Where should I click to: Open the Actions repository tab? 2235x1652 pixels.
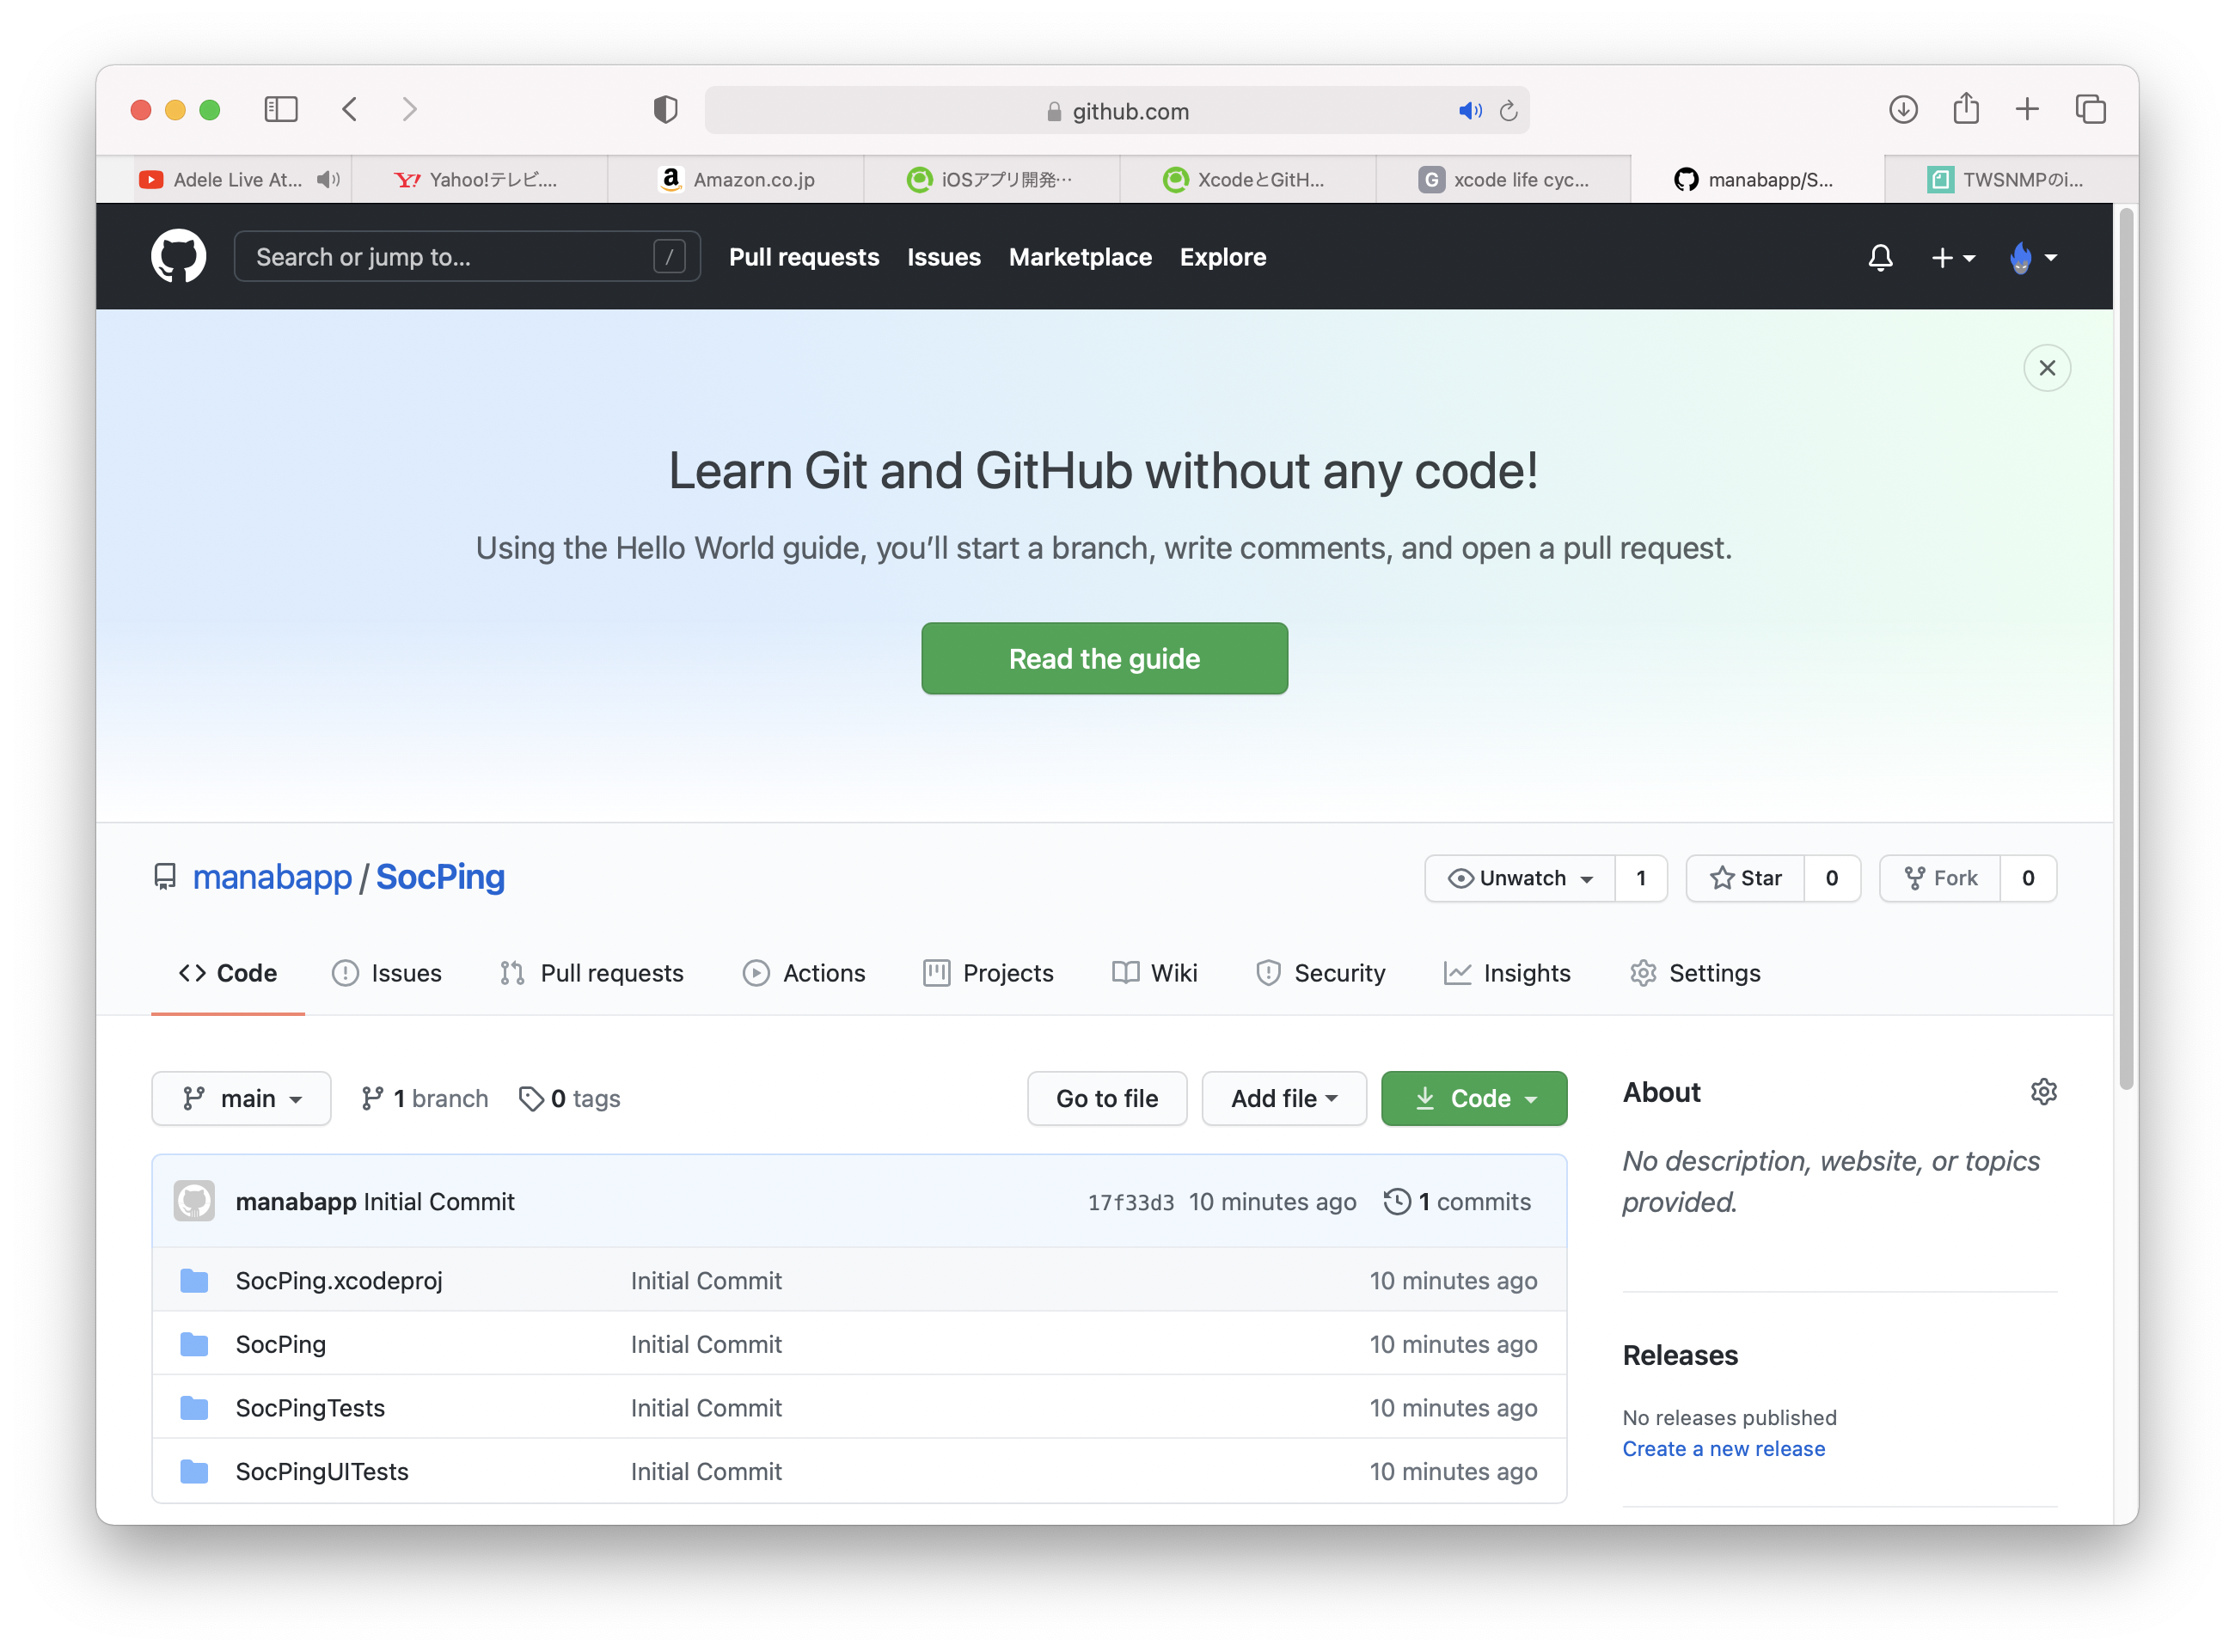[x=804, y=973]
